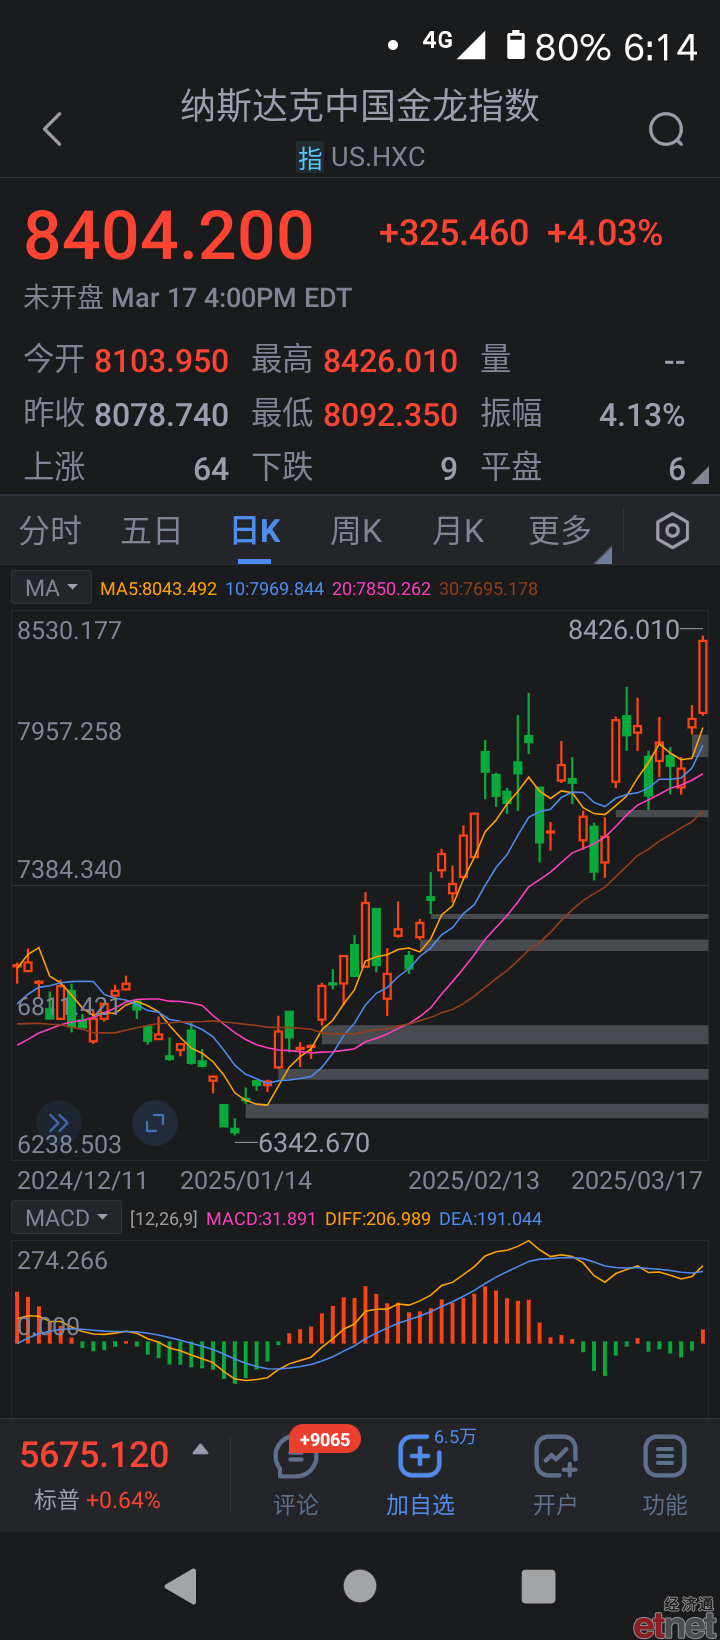Image resolution: width=720 pixels, height=1640 pixels.
Task: Tap the MA5:8043.492 legend value
Action: pos(158,589)
